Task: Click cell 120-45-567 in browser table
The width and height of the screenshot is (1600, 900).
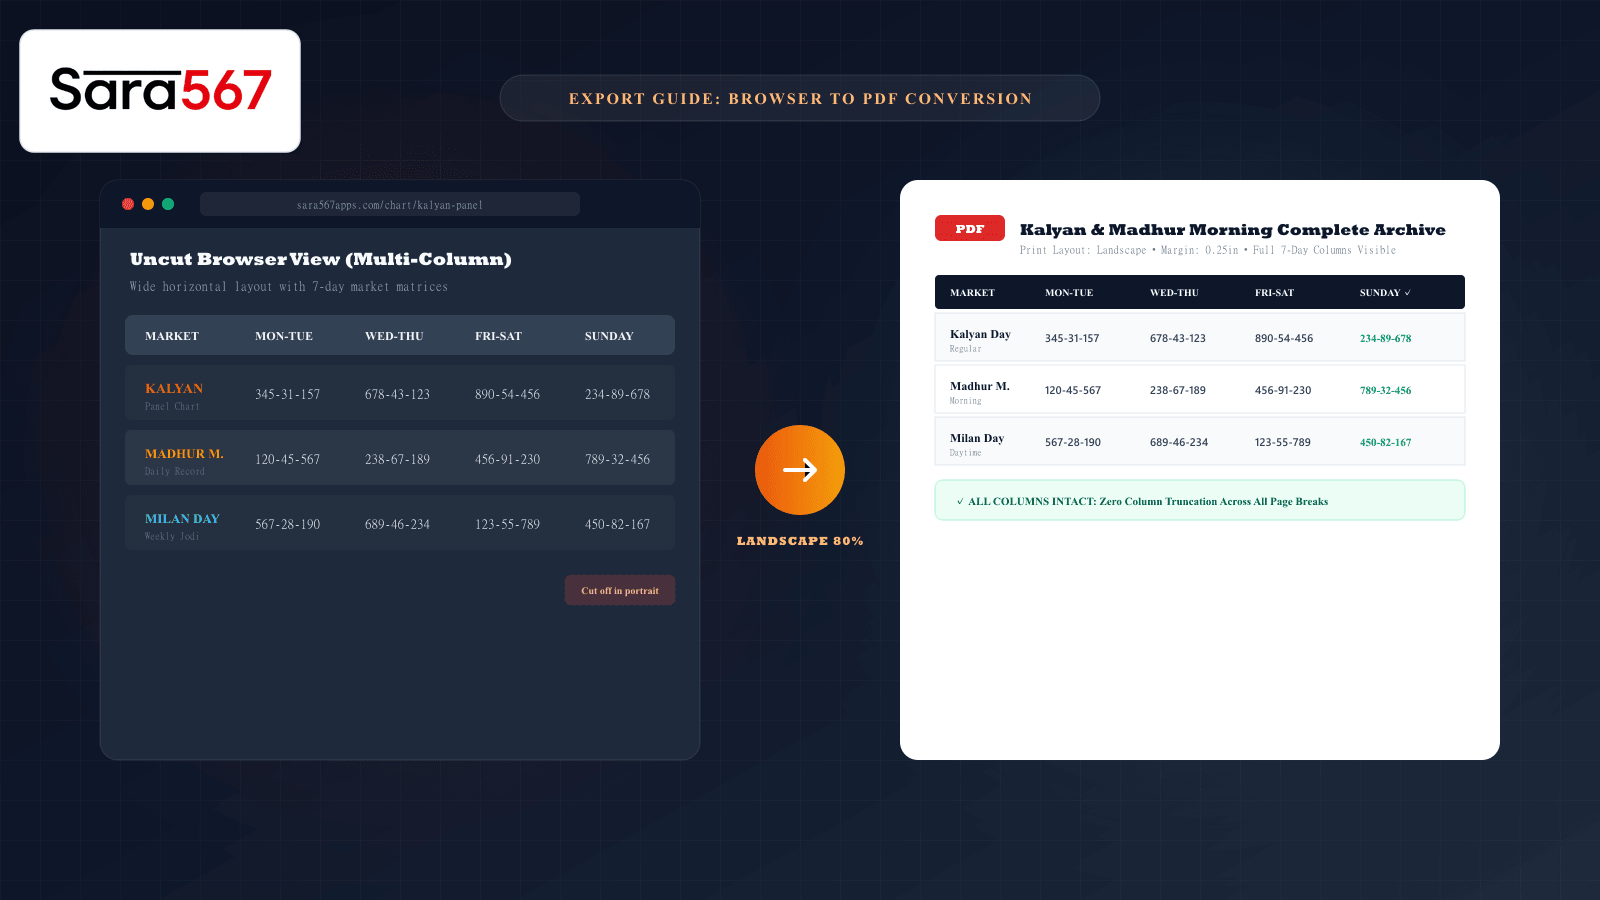Action: (287, 459)
